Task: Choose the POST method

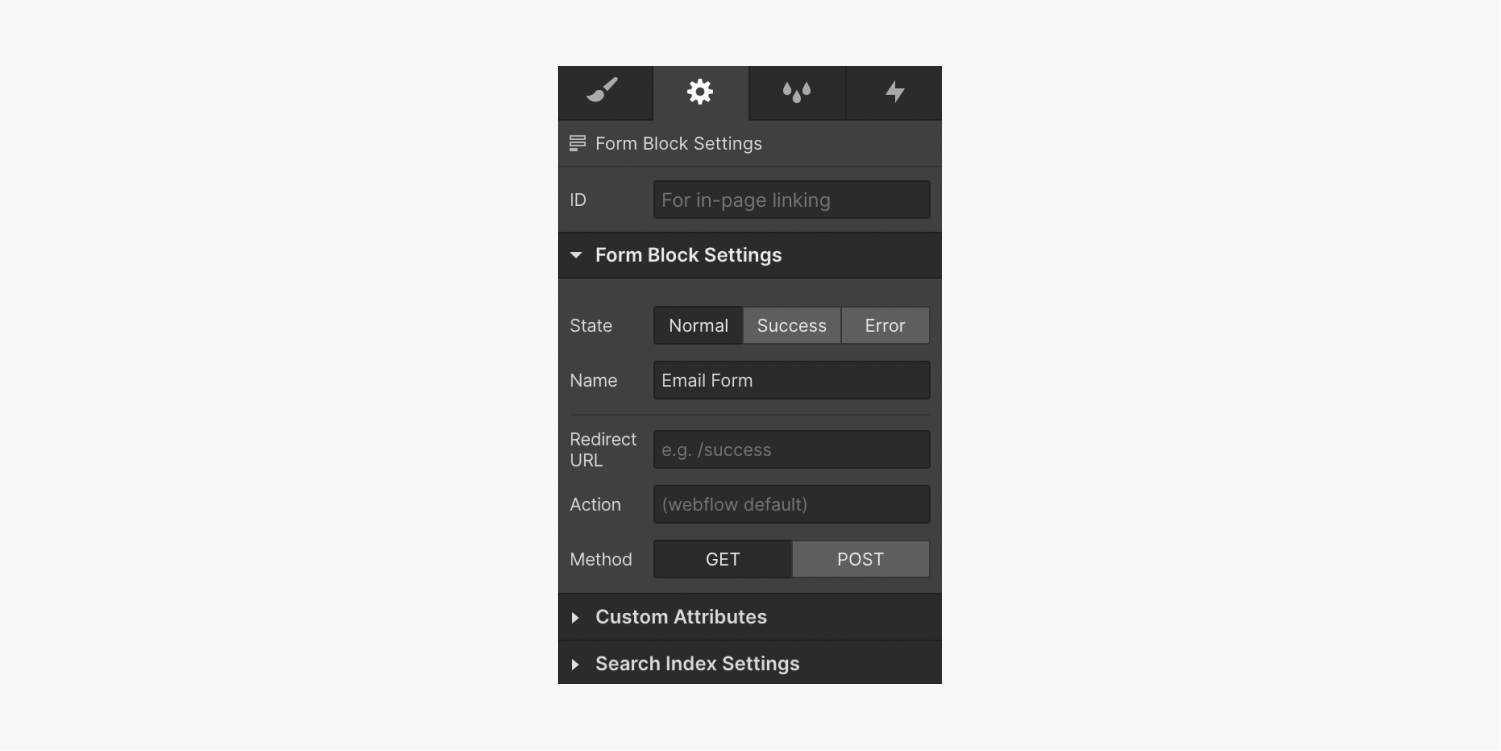Action: [861, 559]
